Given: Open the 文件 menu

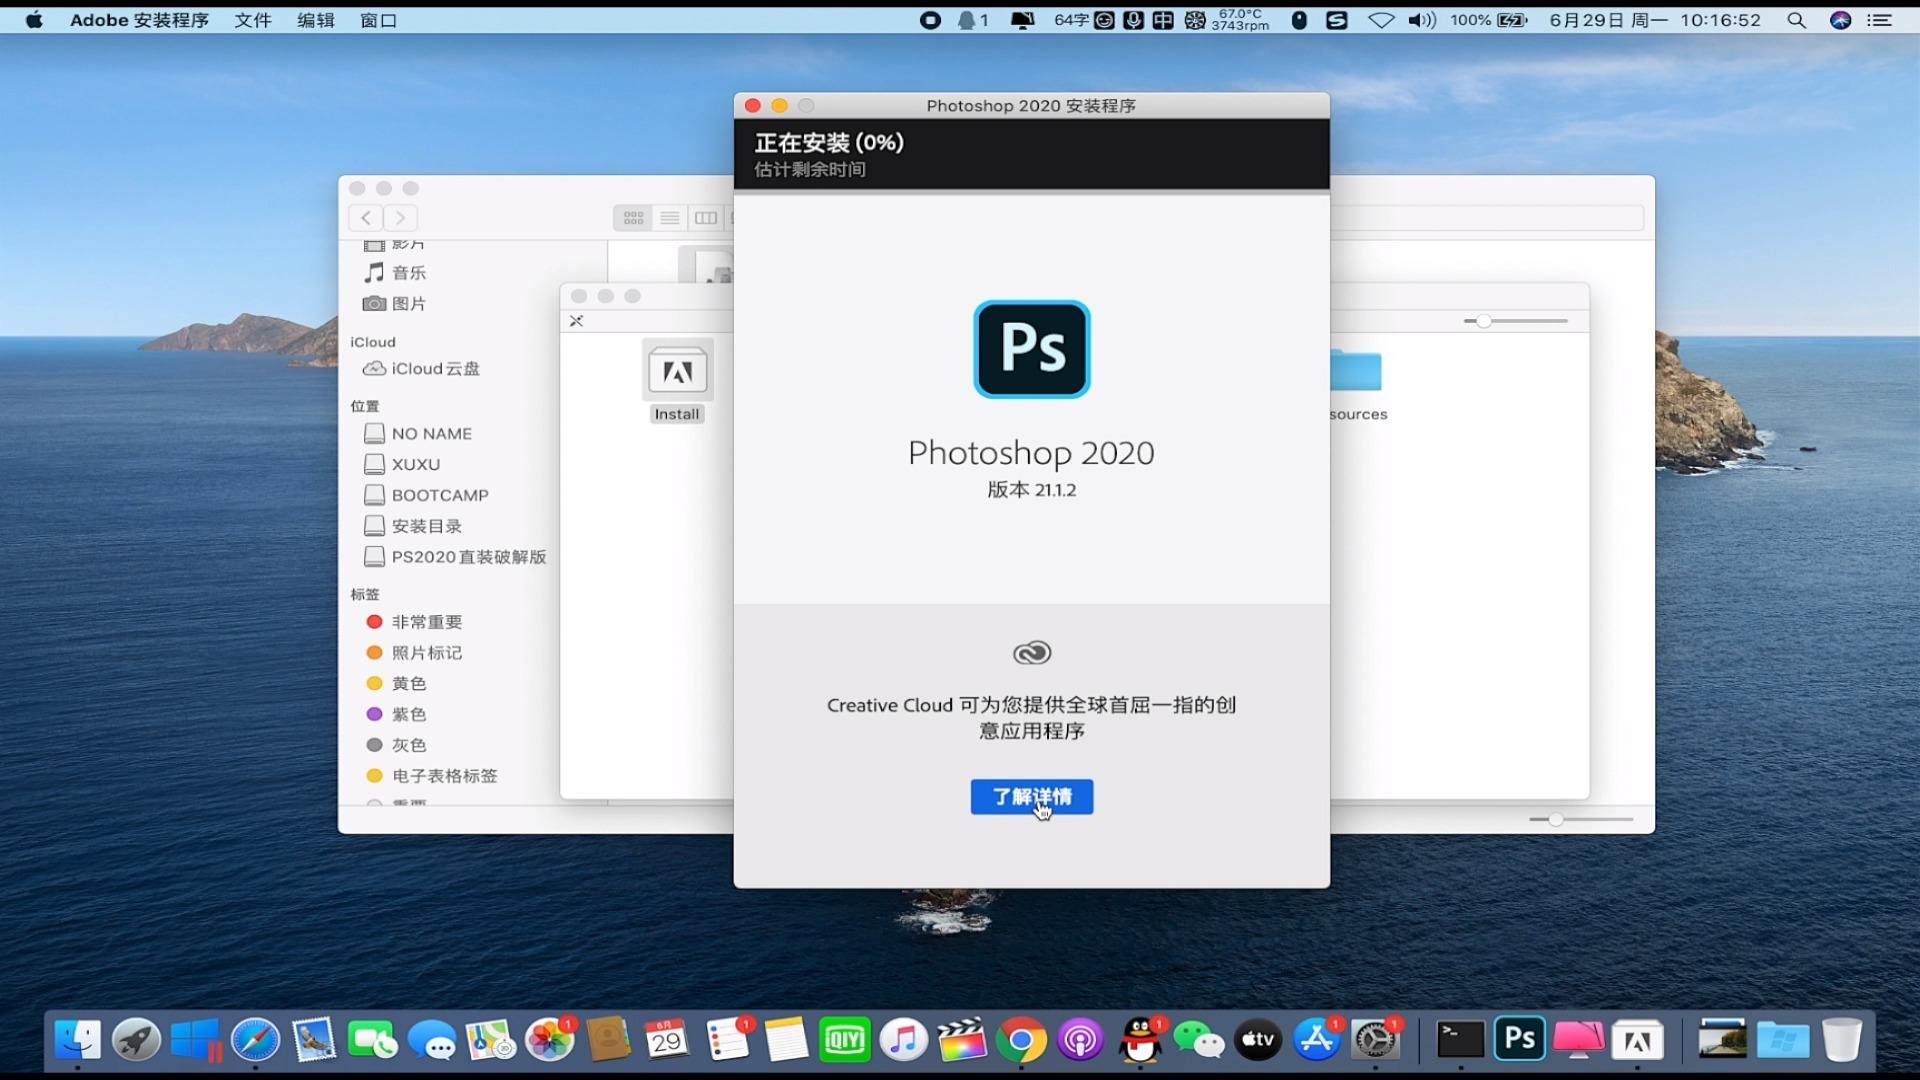Looking at the screenshot, I should pos(253,20).
